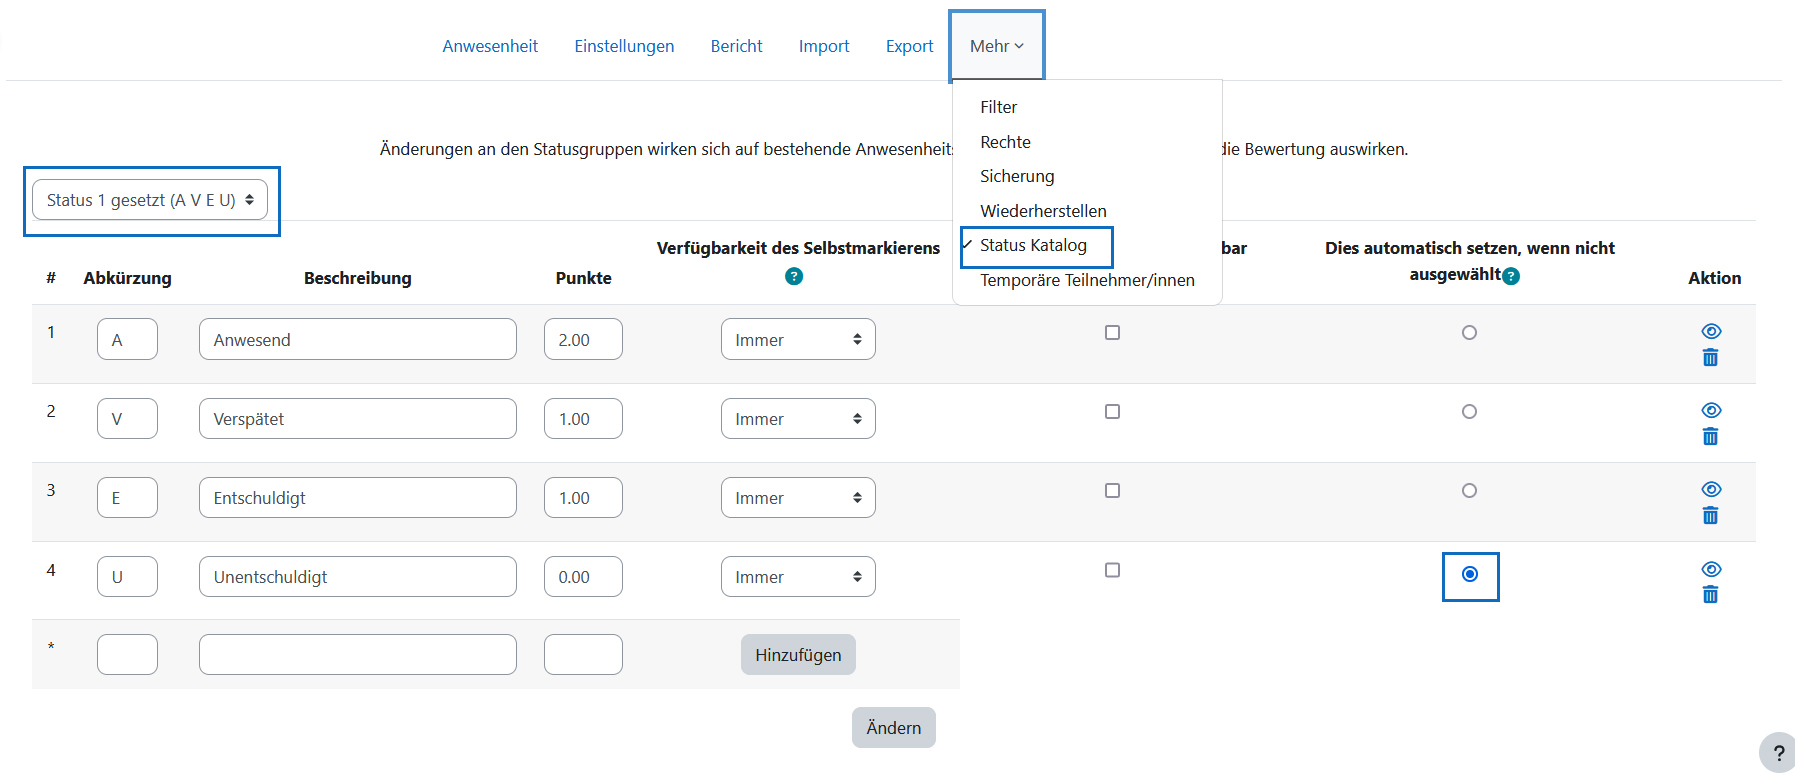Focus the empty new points field
This screenshot has height=780, width=1795.
583,654
